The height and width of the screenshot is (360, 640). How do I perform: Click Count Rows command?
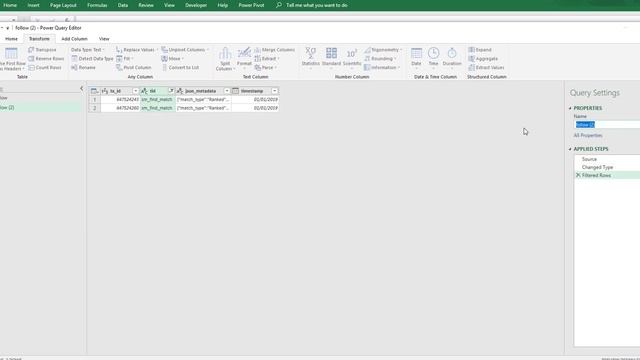coord(45,68)
